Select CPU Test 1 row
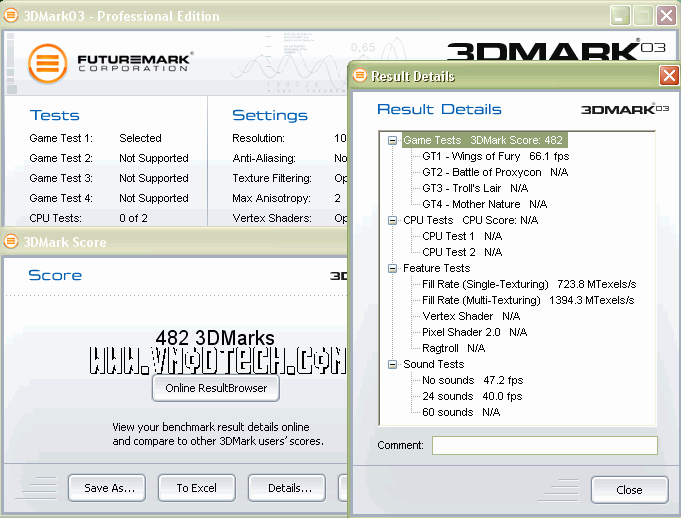Viewport: 681px width, 519px height. click(x=462, y=236)
